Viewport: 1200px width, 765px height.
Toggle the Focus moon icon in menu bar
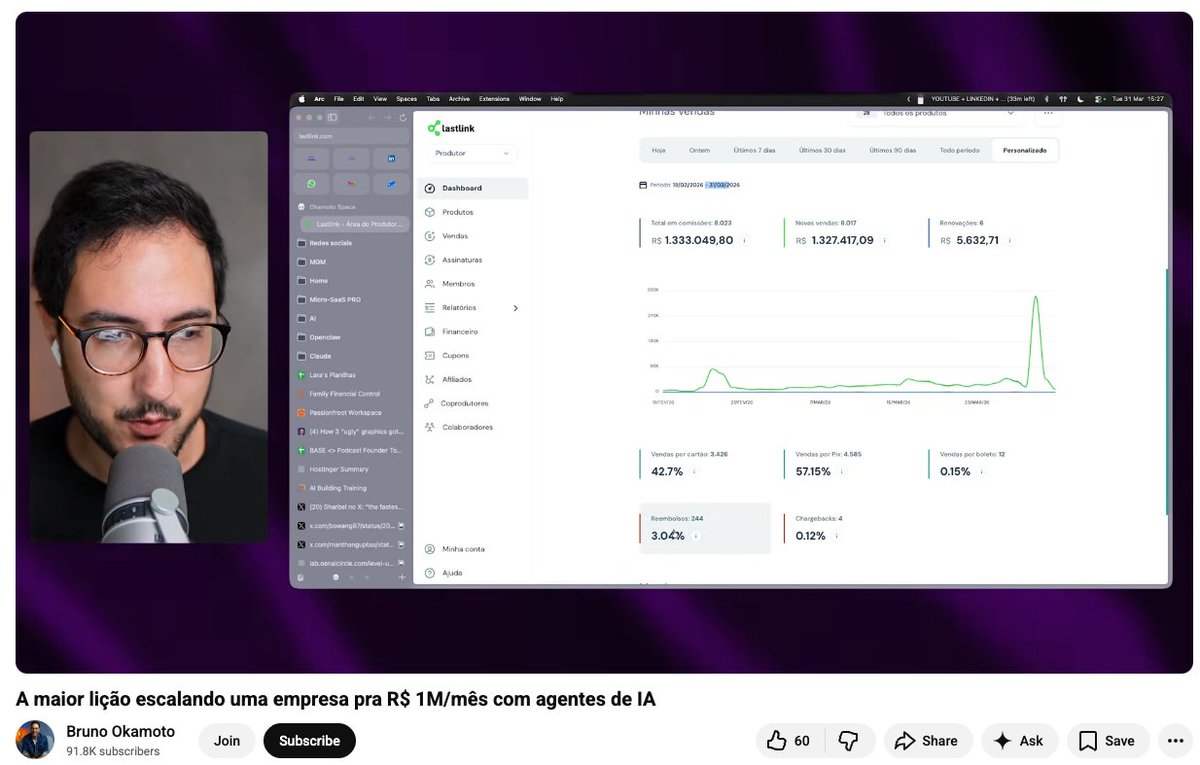pos(1081,99)
